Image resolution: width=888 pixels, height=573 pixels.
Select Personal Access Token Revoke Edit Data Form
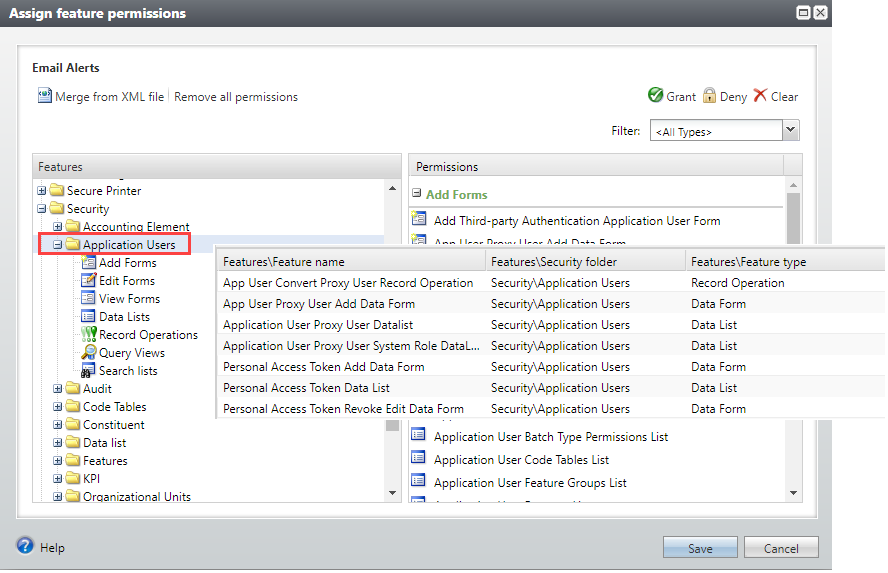551,409
